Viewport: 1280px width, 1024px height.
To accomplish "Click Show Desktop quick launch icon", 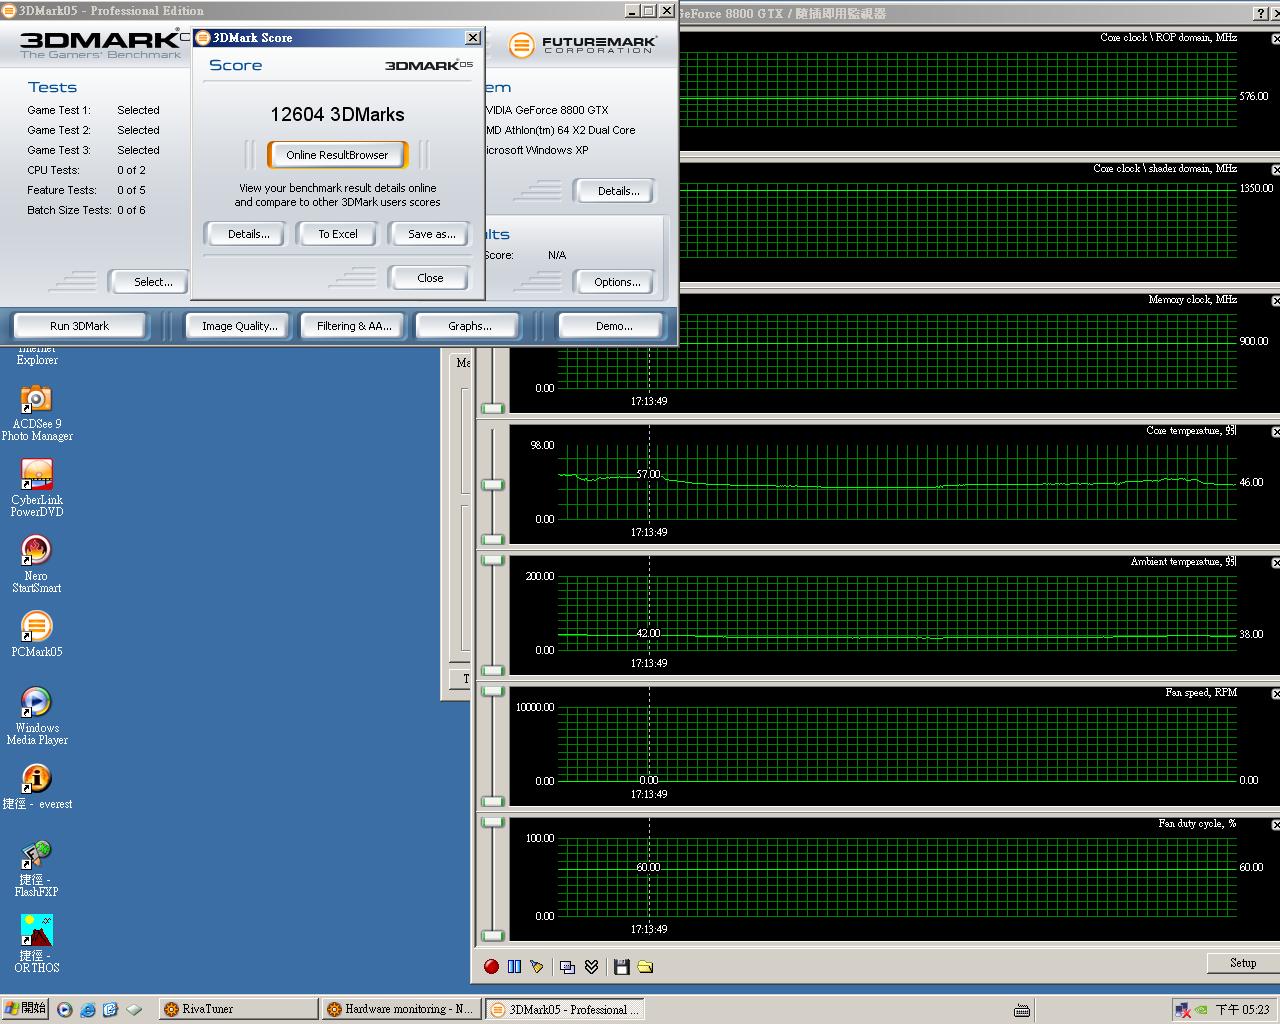I will 133,1010.
